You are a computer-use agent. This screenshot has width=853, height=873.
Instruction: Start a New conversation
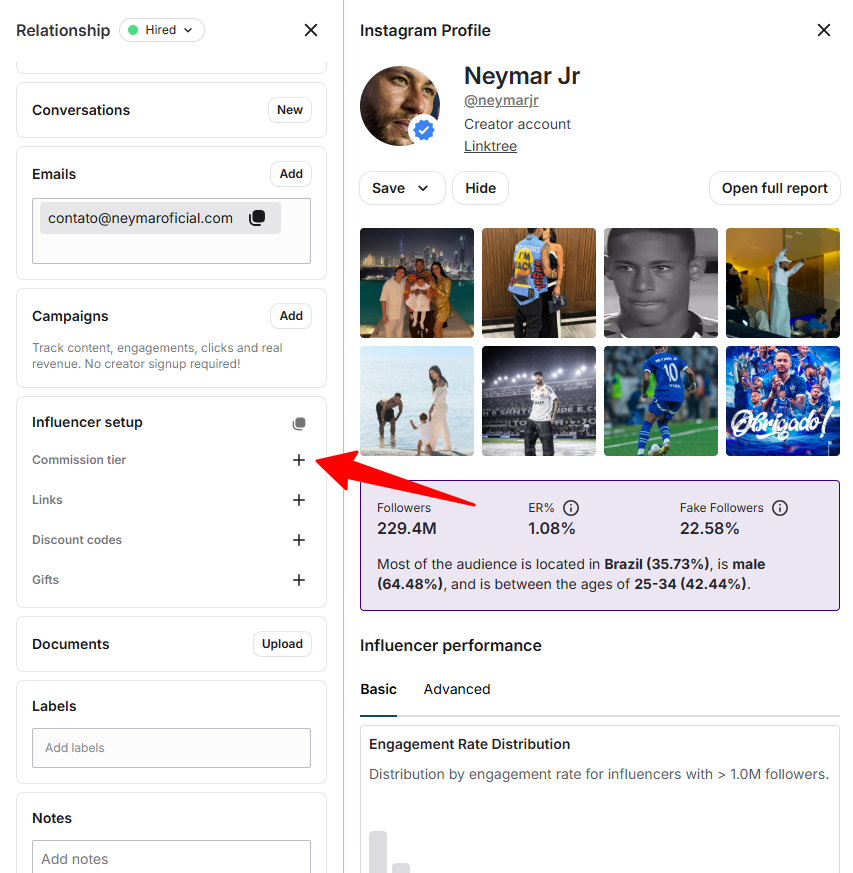pos(290,110)
